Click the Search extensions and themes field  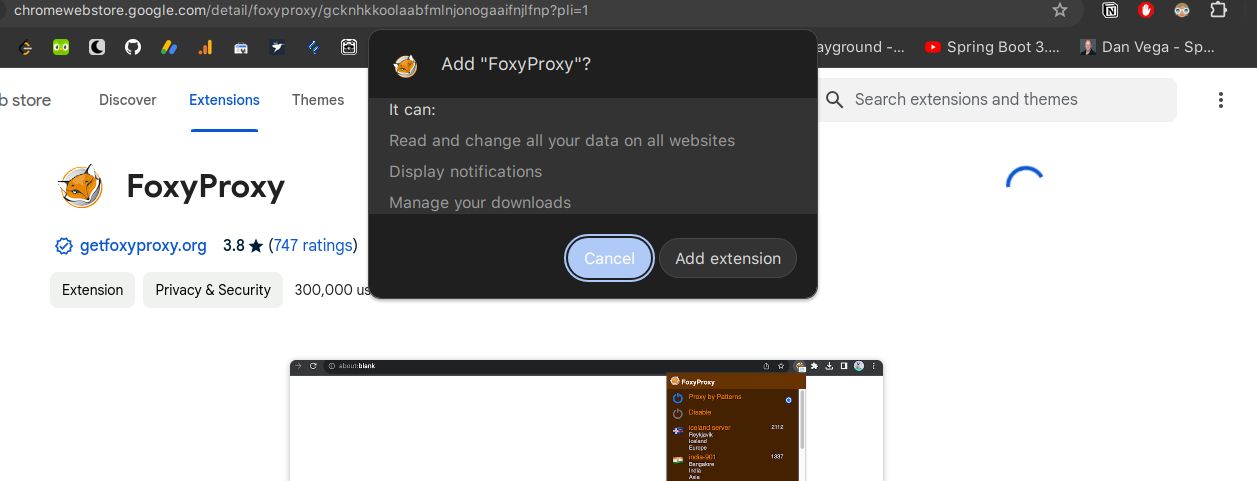[x=997, y=100]
